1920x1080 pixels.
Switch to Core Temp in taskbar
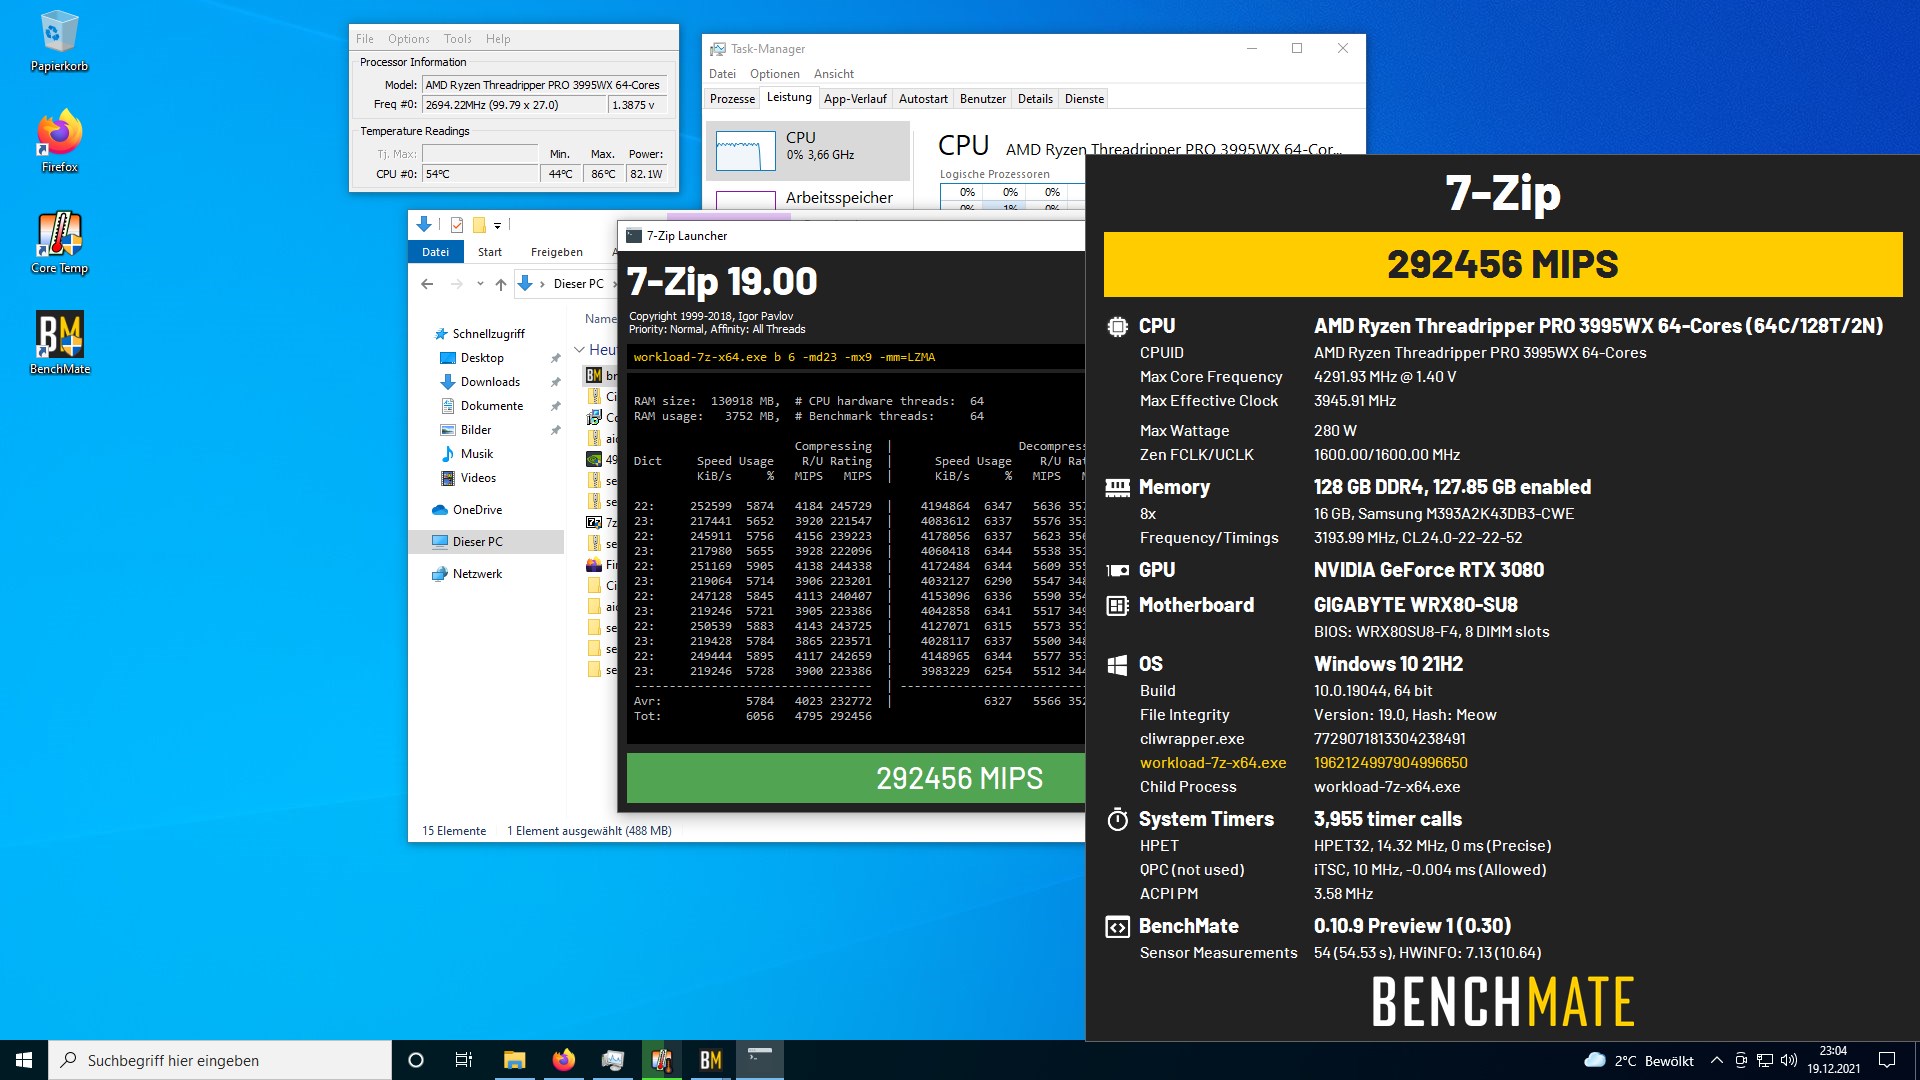(662, 1060)
